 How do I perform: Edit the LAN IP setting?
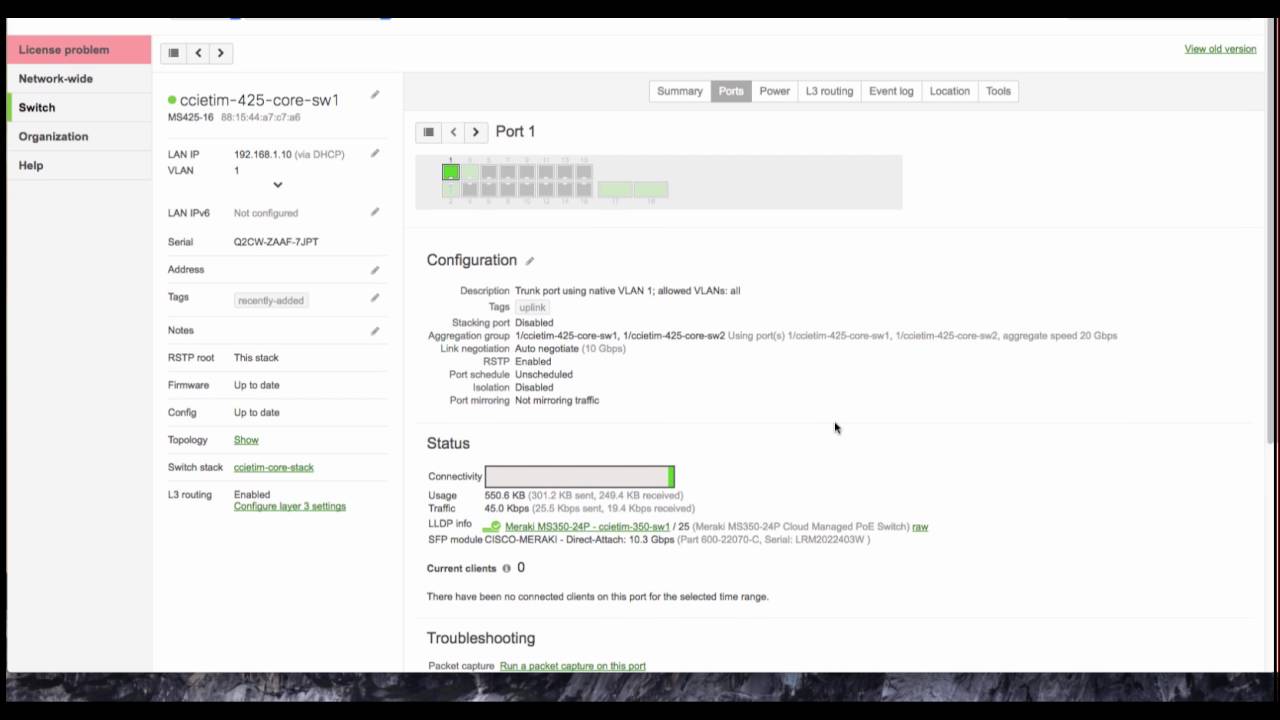[375, 154]
